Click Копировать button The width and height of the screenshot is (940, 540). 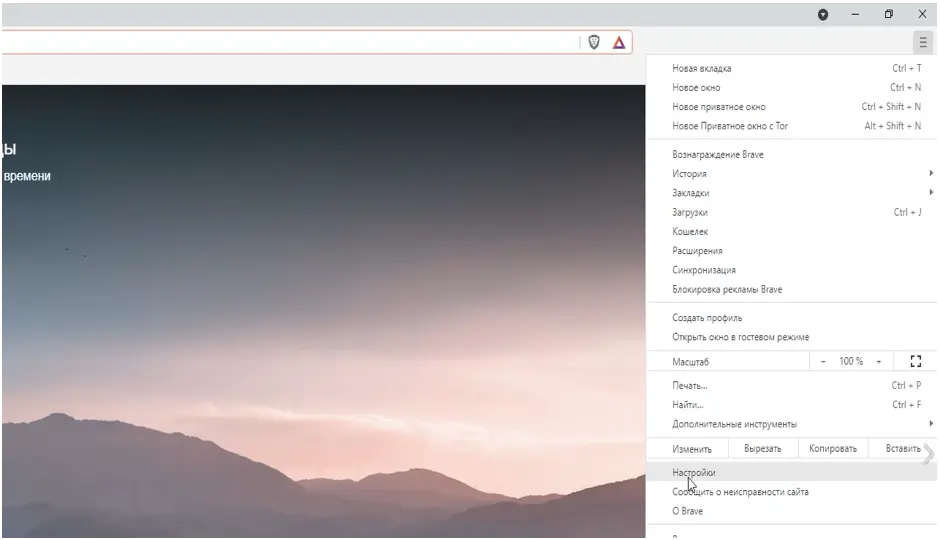coord(833,448)
